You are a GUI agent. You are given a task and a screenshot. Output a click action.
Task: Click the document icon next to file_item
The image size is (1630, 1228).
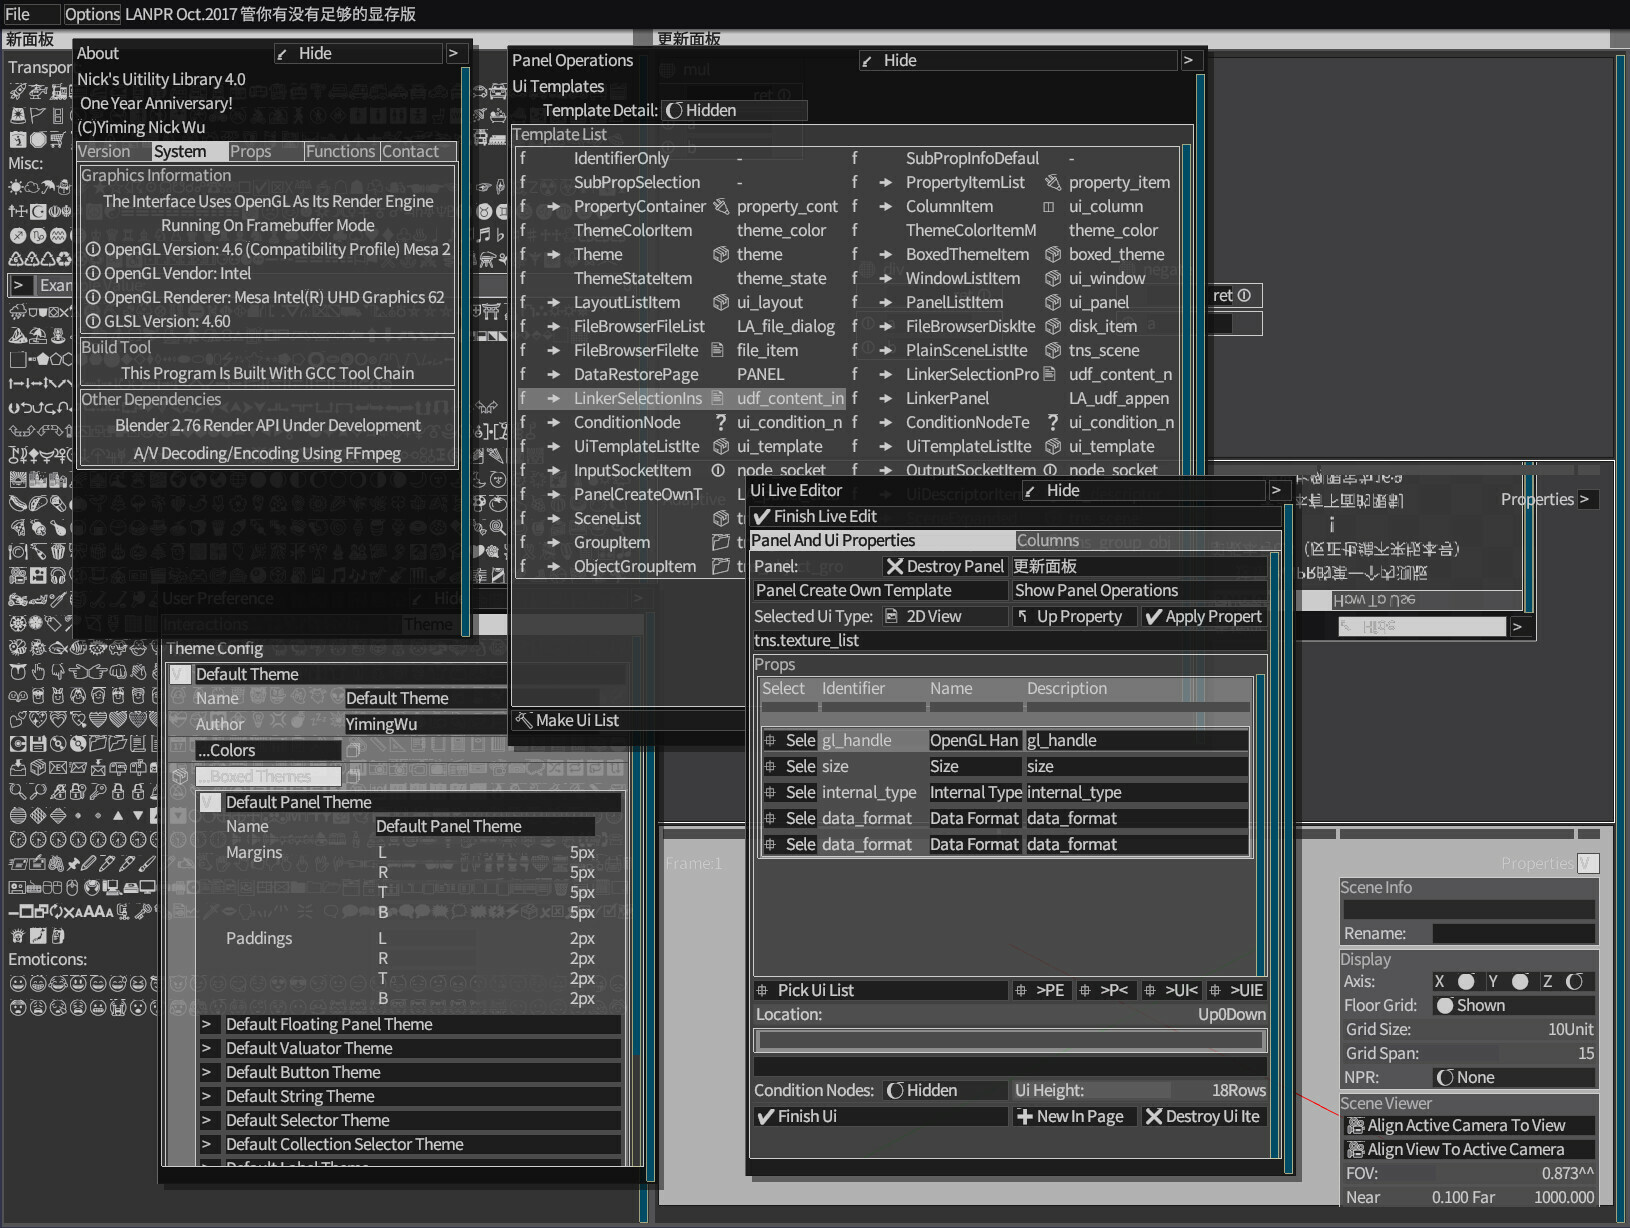717,350
